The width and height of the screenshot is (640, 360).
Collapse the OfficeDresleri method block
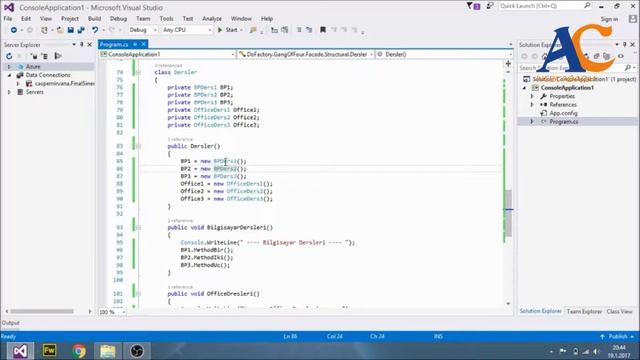coord(138,294)
